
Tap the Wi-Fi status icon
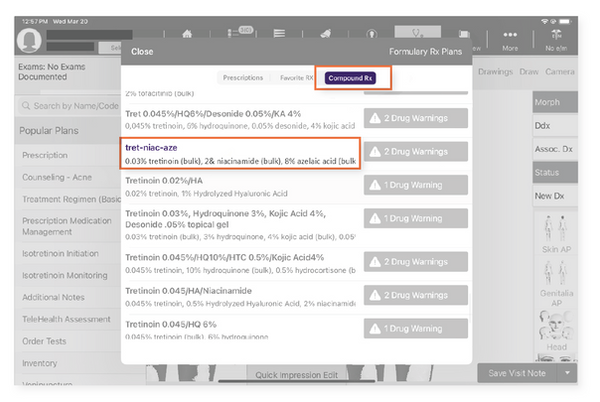tap(544, 21)
